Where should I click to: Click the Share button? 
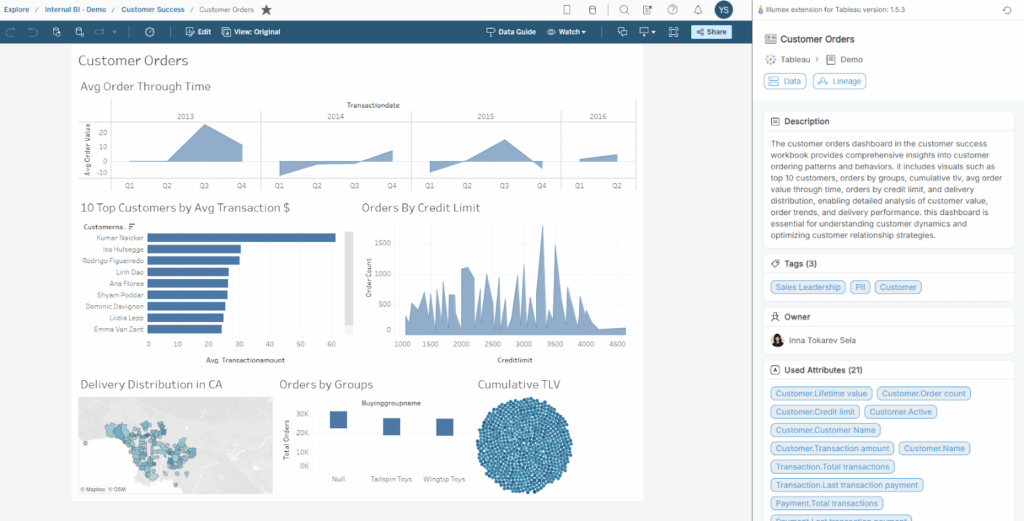pyautogui.click(x=711, y=32)
